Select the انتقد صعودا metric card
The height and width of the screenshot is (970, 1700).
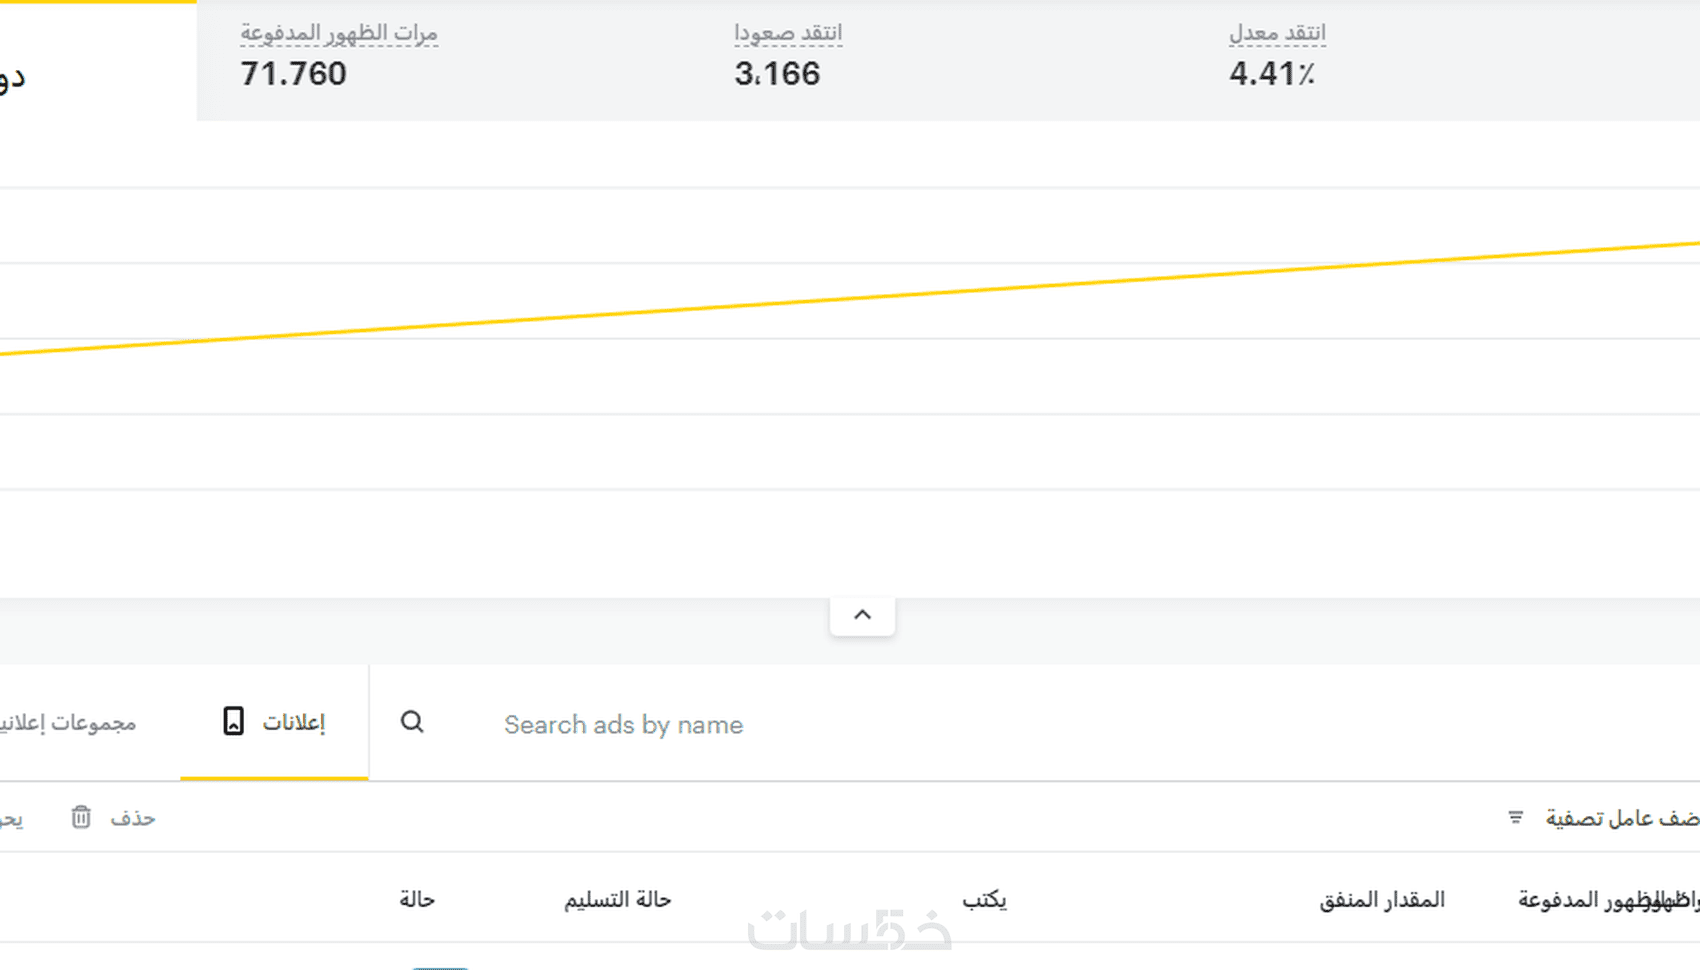pos(788,58)
